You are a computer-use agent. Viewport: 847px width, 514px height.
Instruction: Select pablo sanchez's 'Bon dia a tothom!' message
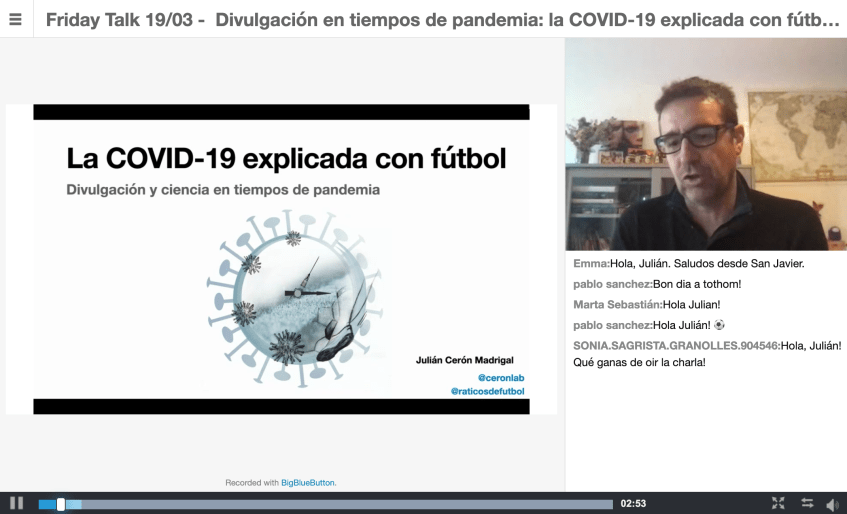point(657,284)
